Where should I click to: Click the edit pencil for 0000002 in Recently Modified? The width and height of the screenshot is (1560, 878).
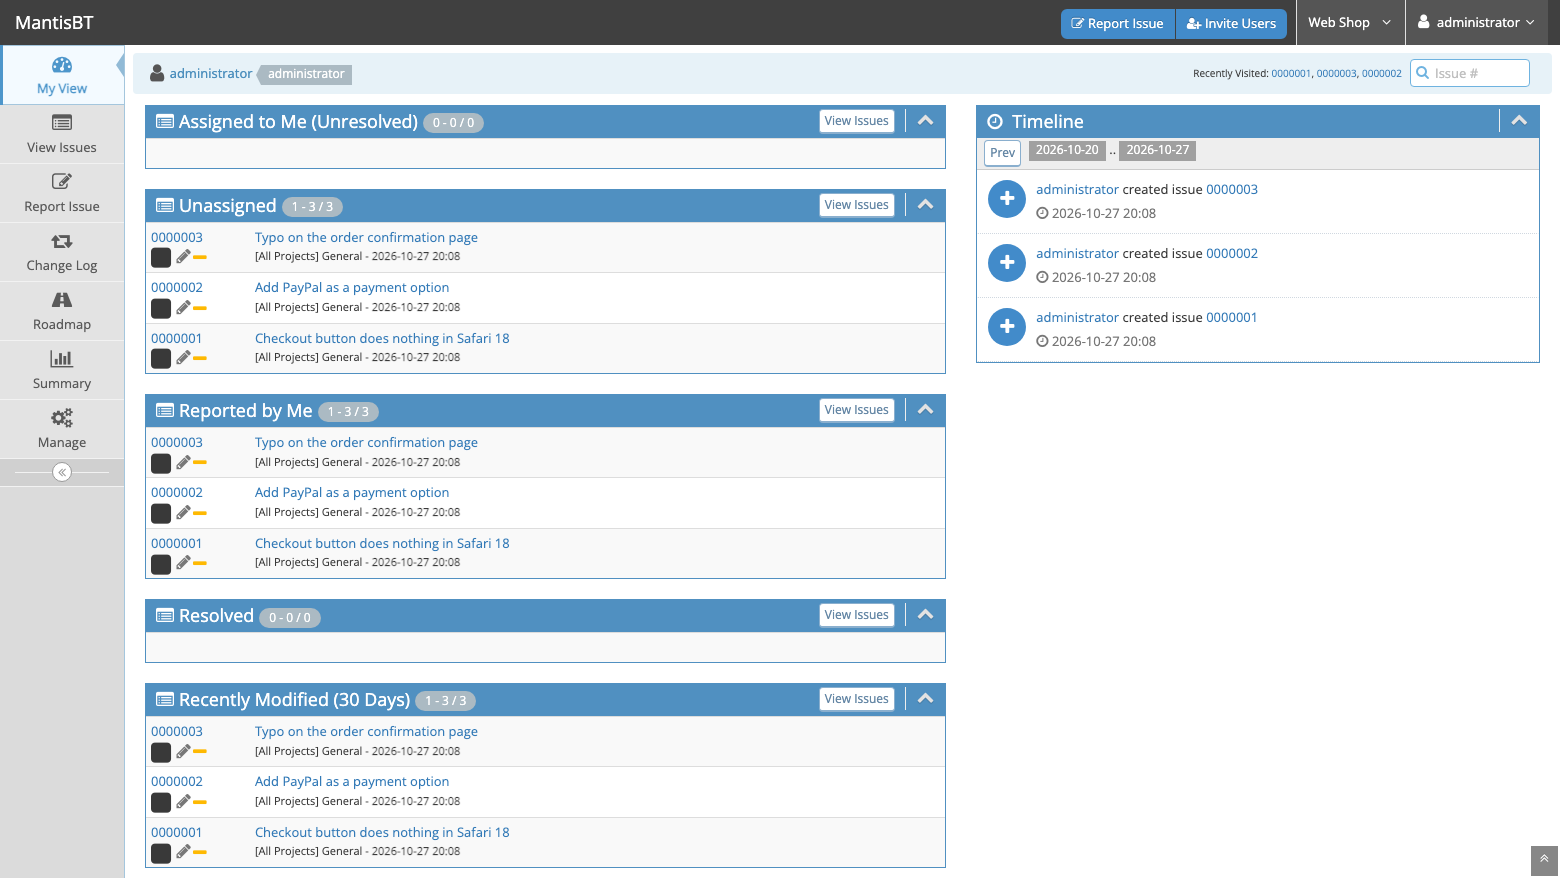(x=183, y=802)
